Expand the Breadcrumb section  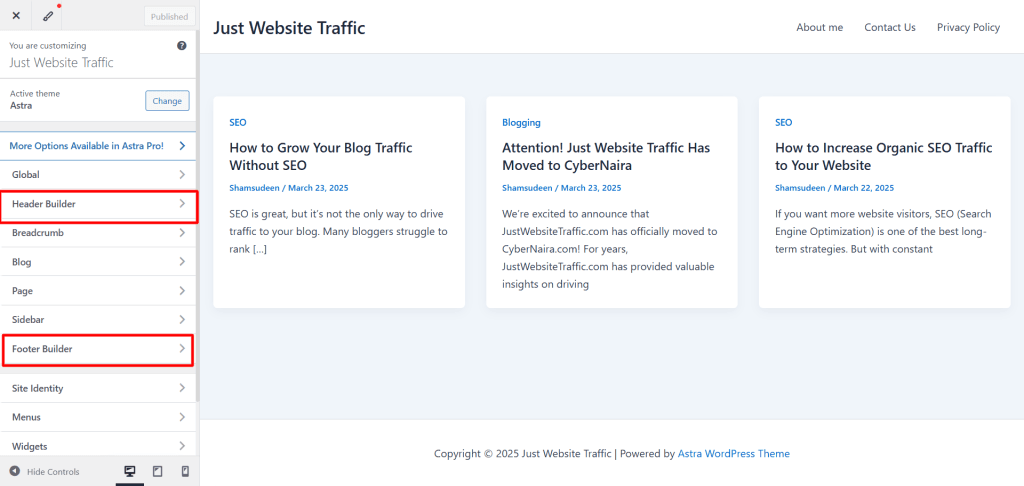point(98,233)
